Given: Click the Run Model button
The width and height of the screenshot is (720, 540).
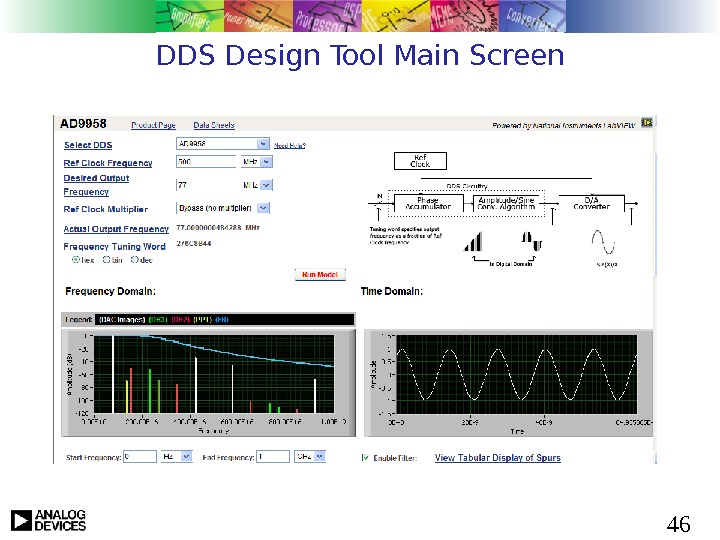Looking at the screenshot, I should click(x=320, y=275).
